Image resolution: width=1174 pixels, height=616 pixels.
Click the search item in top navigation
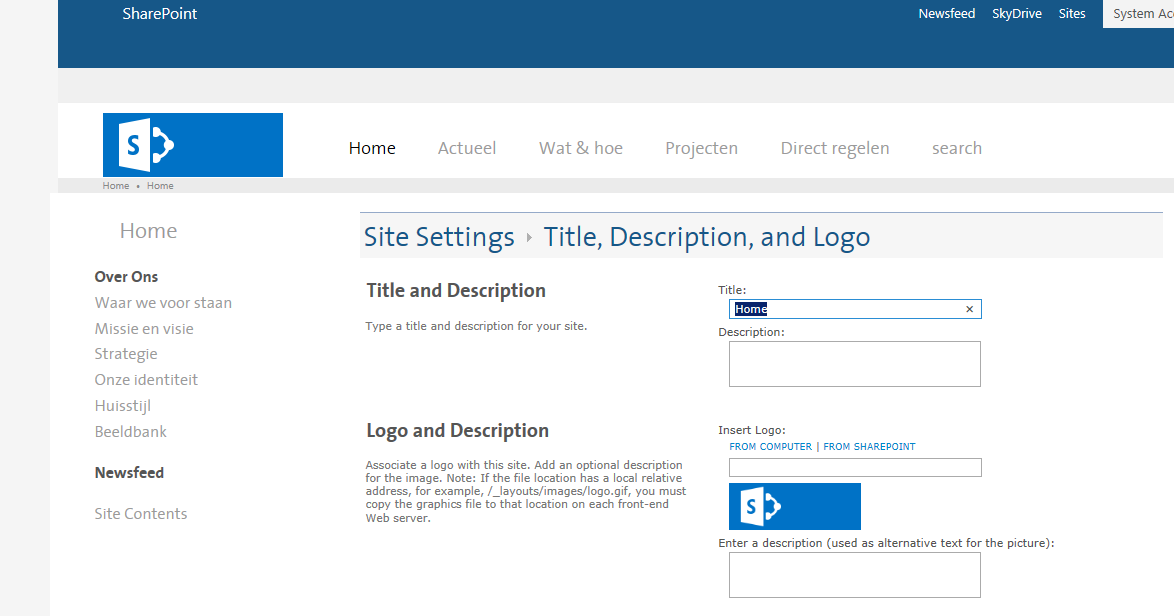click(956, 147)
